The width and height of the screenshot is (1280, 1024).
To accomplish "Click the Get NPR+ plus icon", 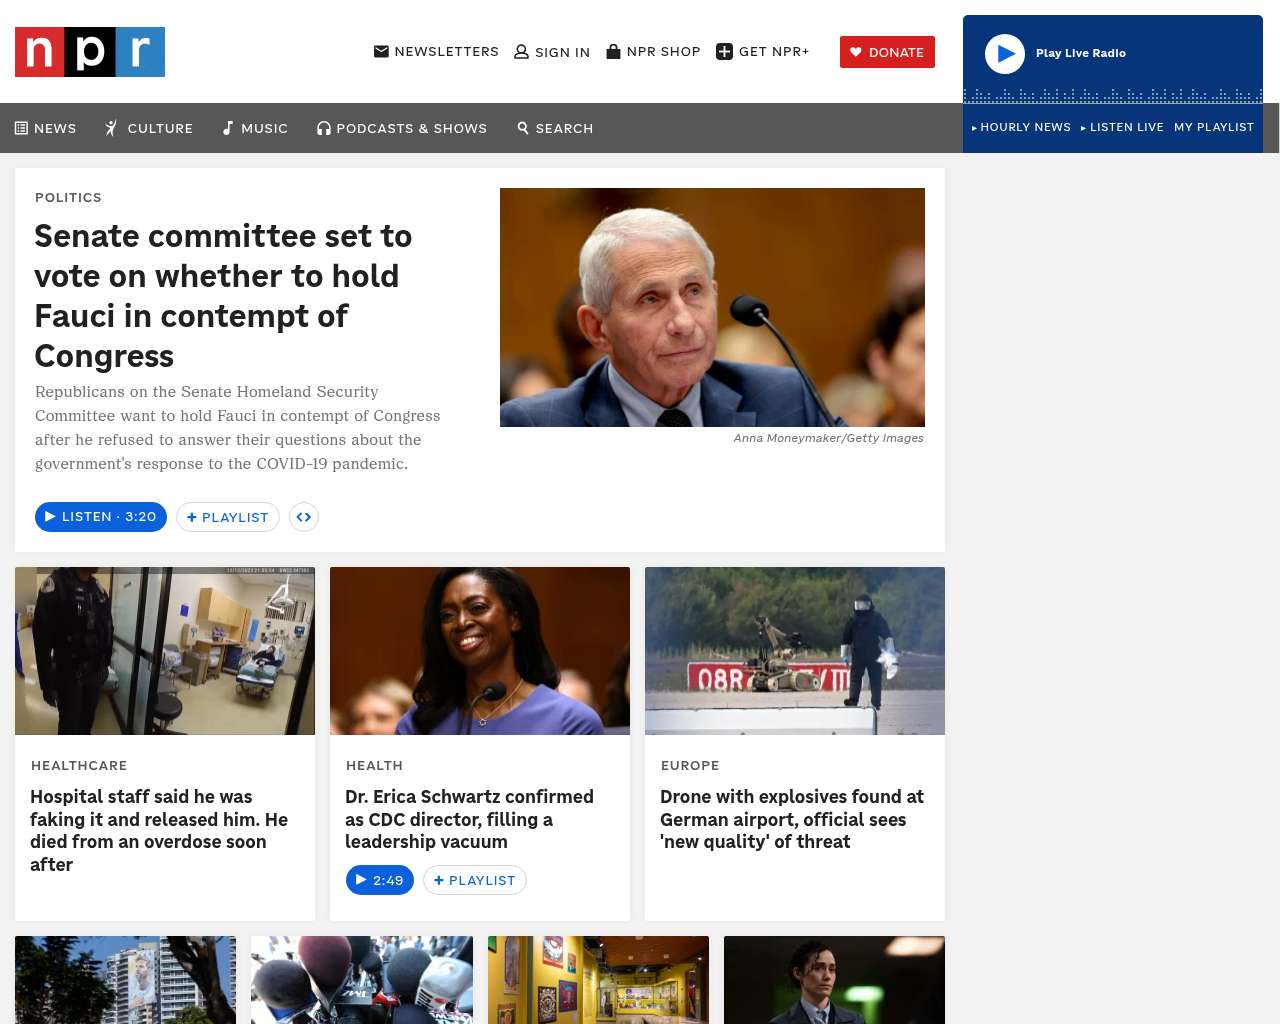I will pos(725,52).
